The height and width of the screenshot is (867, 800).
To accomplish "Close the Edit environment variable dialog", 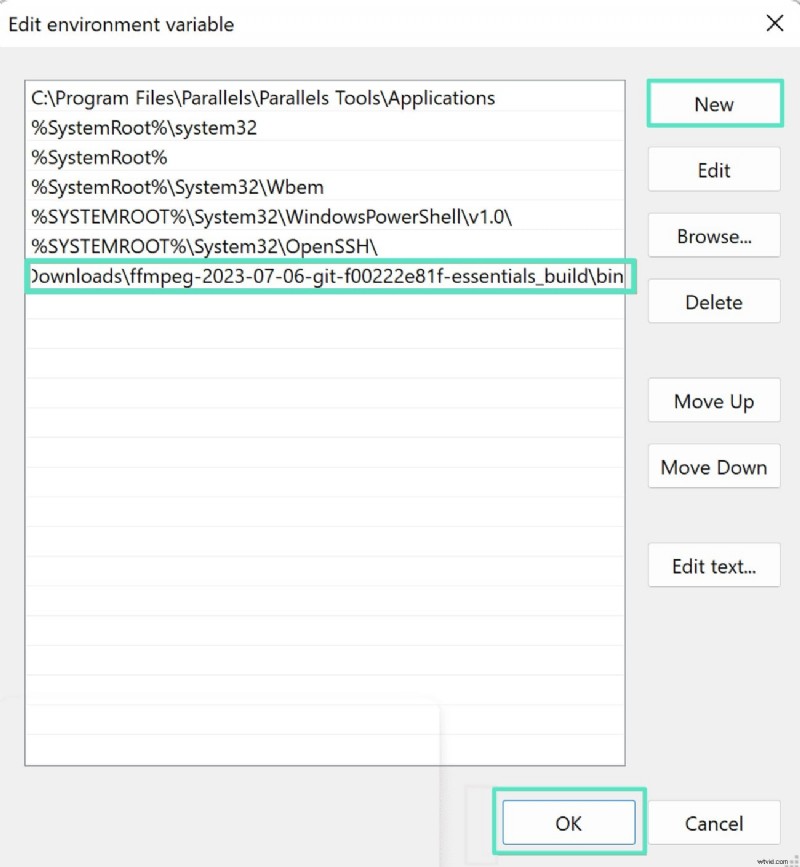I will pyautogui.click(x=775, y=23).
